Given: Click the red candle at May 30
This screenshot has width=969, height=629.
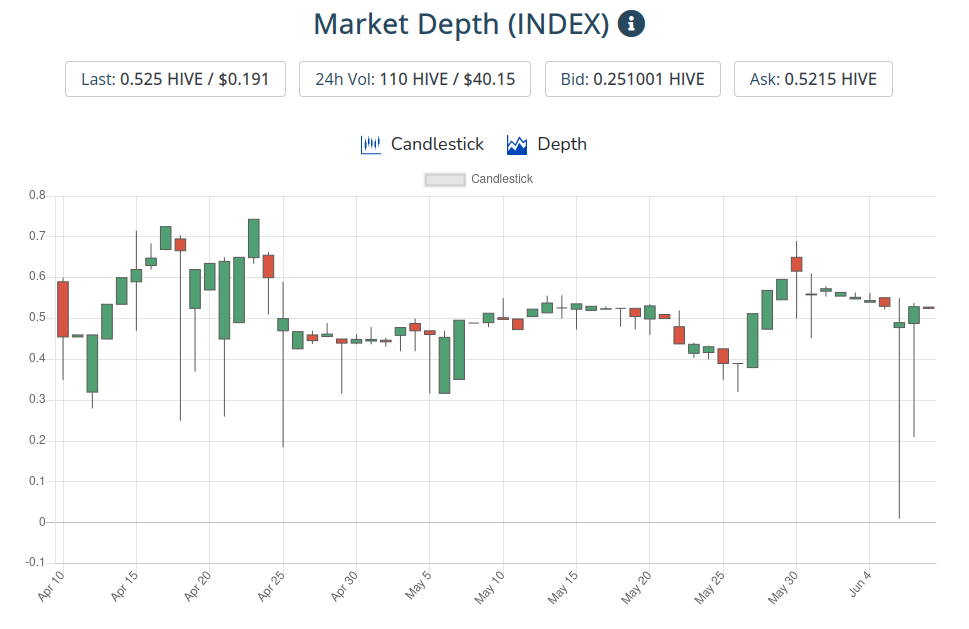Looking at the screenshot, I should point(797,264).
